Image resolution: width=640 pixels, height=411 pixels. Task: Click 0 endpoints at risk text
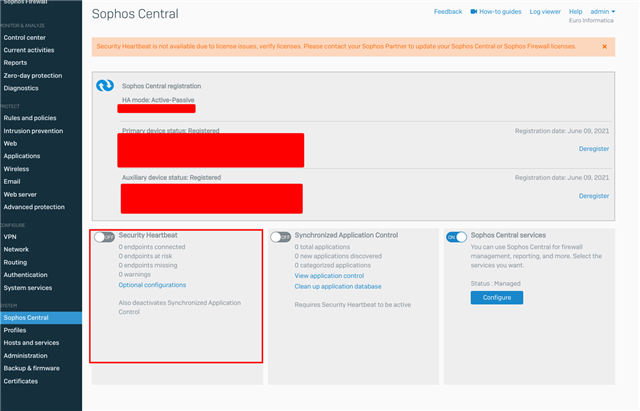(145, 256)
